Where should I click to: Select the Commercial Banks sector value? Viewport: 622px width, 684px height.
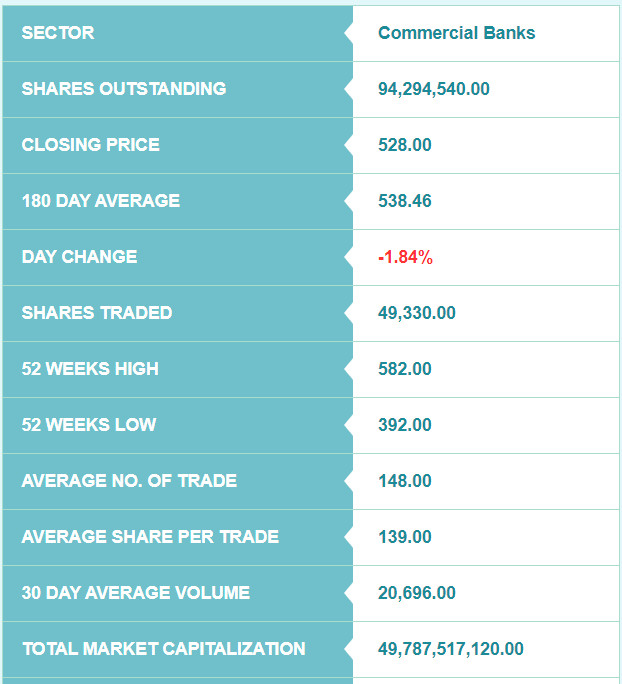click(456, 33)
